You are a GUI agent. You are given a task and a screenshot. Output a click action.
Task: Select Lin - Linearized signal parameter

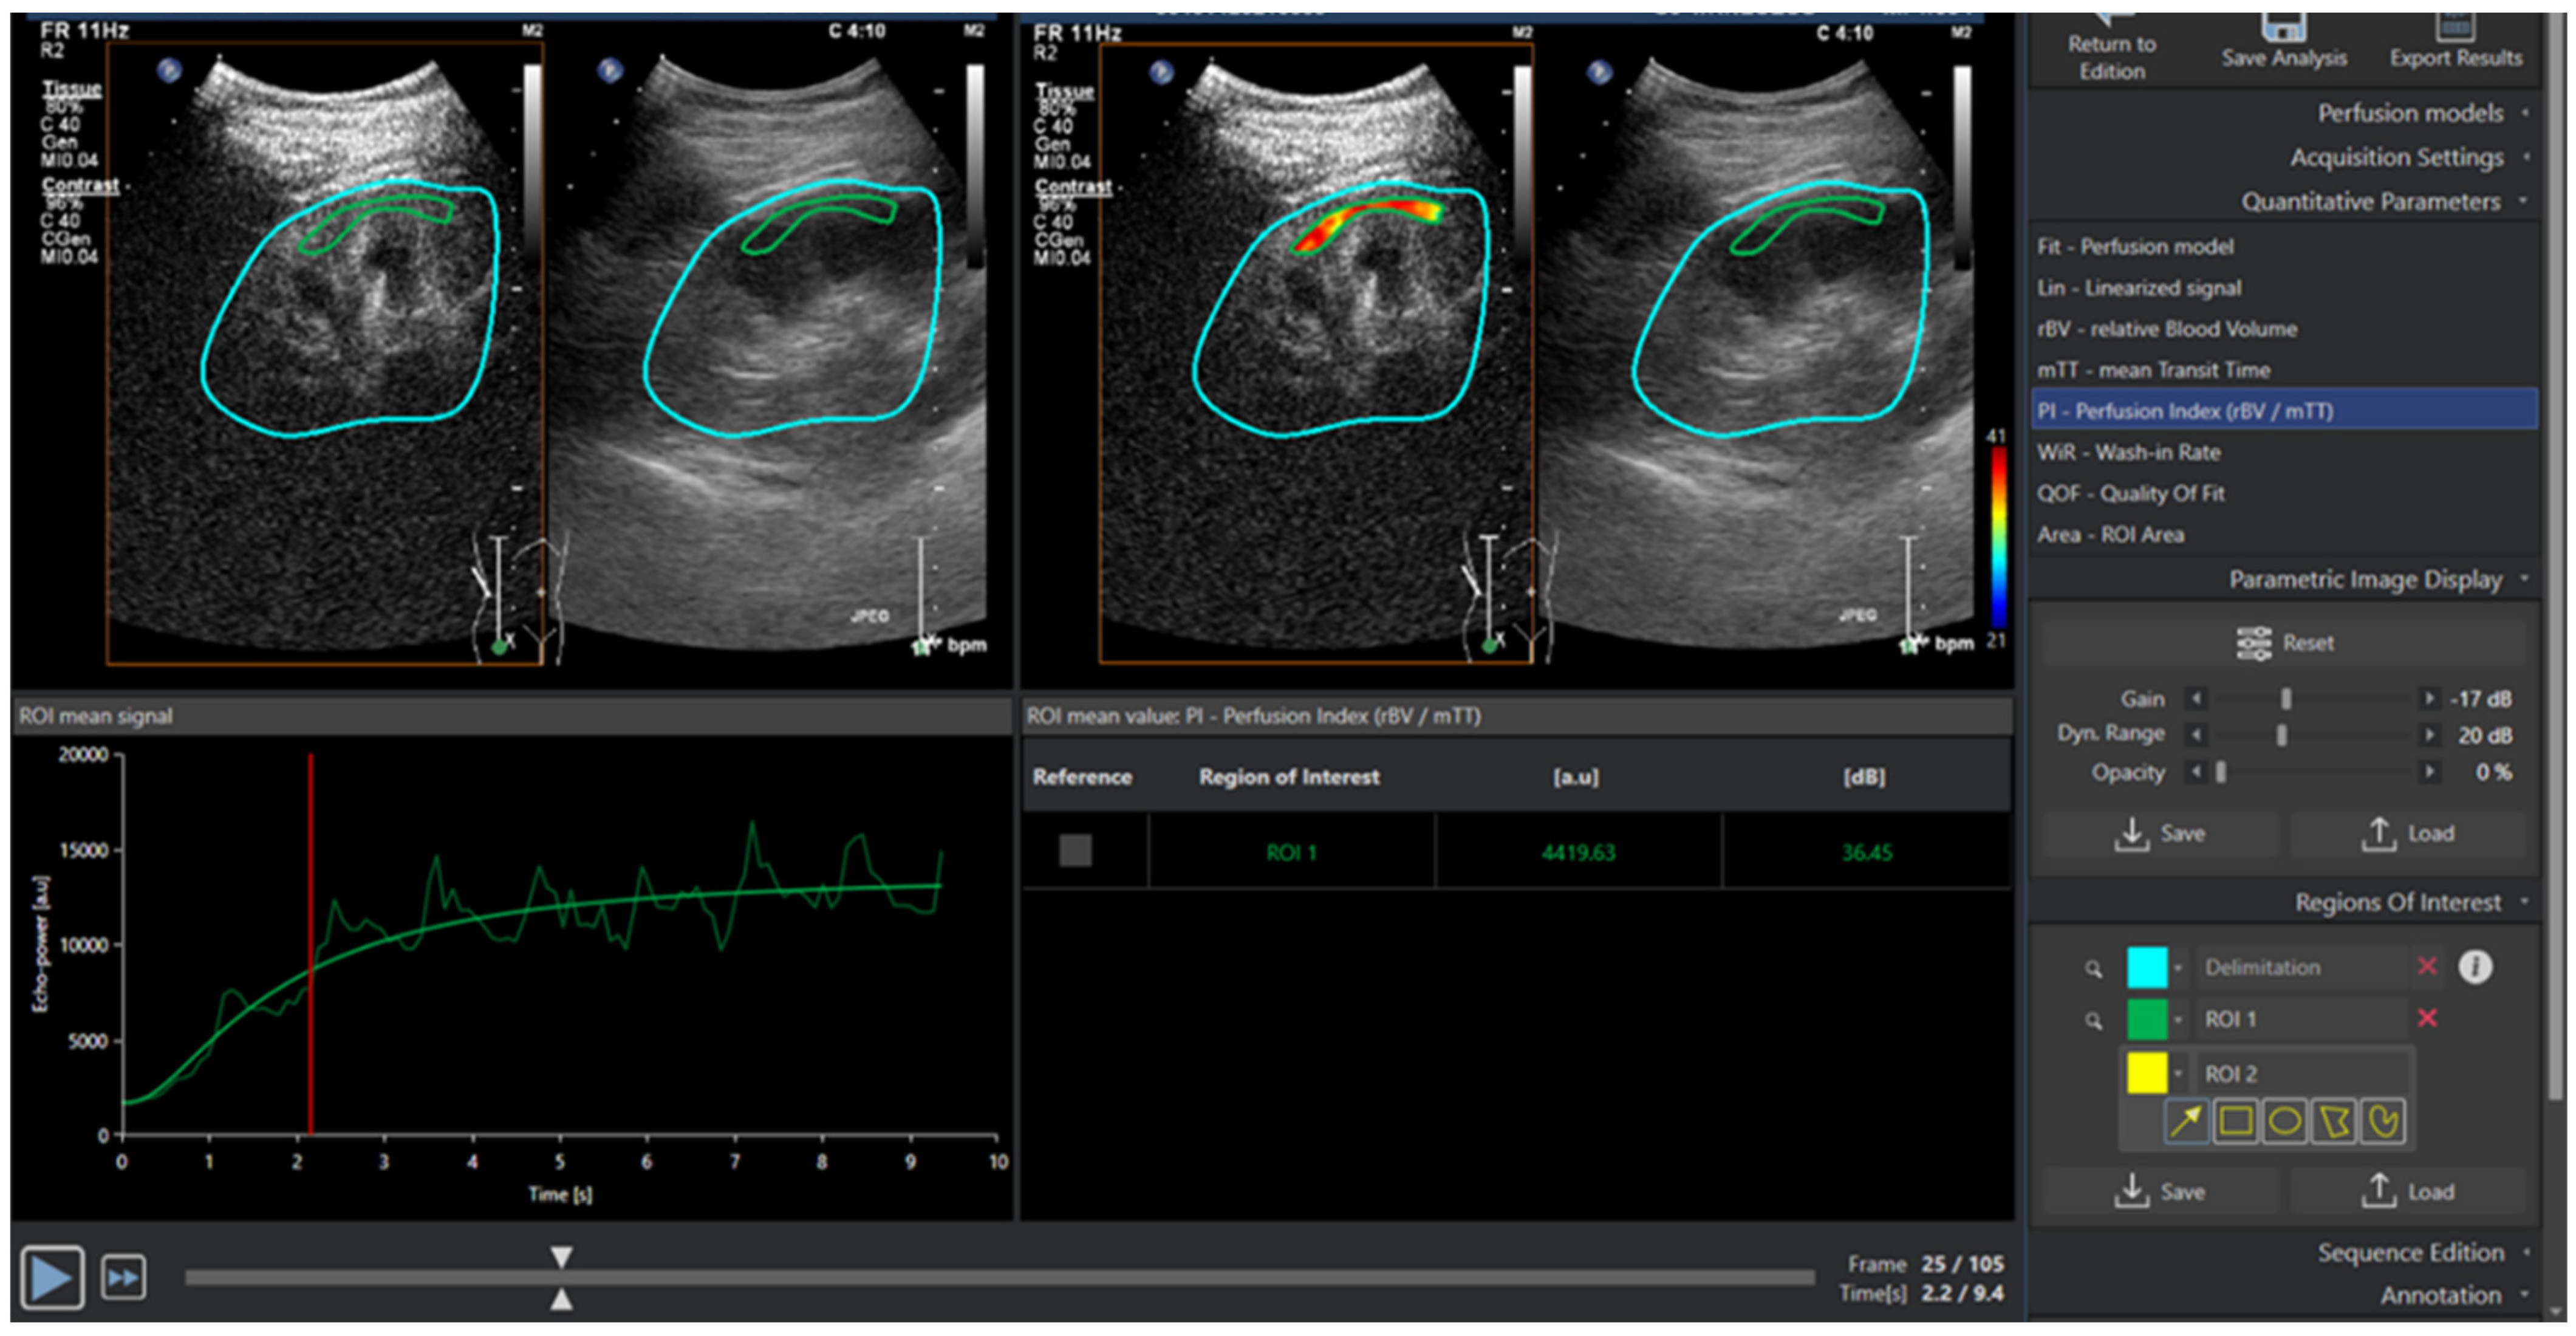coord(2285,288)
